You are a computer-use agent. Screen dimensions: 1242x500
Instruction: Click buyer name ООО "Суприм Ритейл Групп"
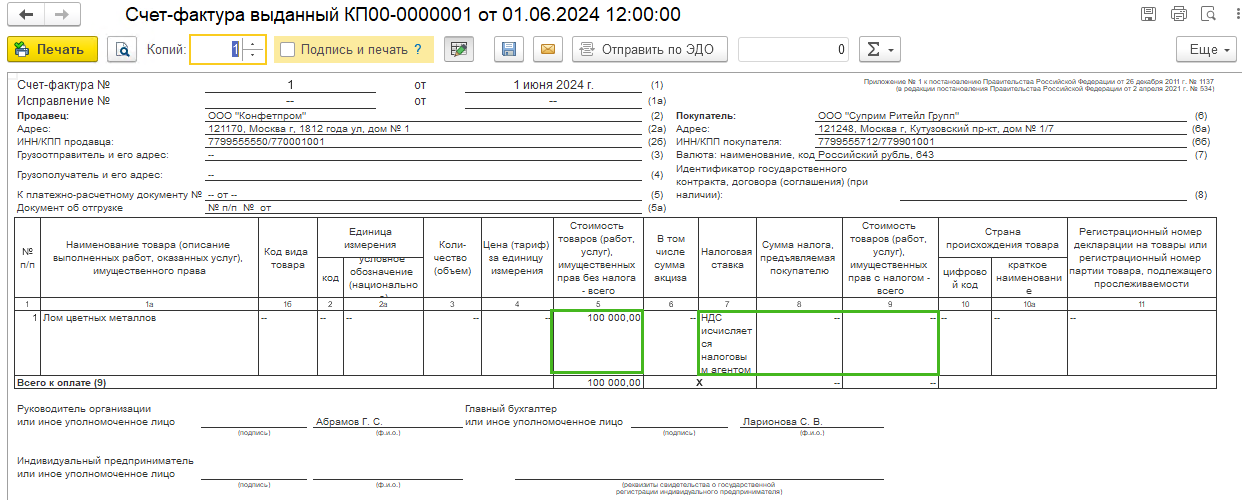coord(889,116)
